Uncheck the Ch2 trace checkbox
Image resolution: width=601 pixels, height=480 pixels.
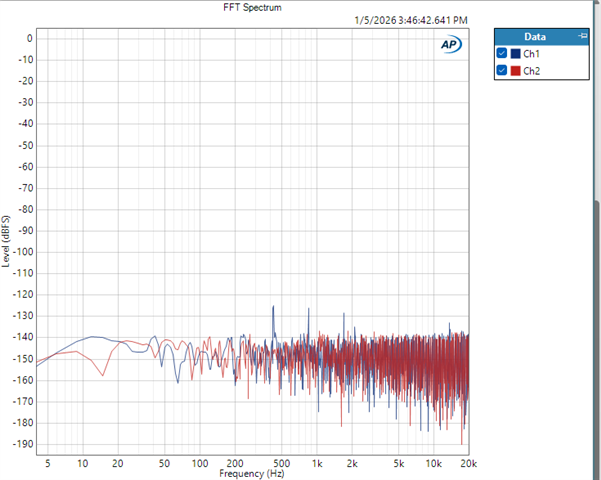click(x=502, y=71)
